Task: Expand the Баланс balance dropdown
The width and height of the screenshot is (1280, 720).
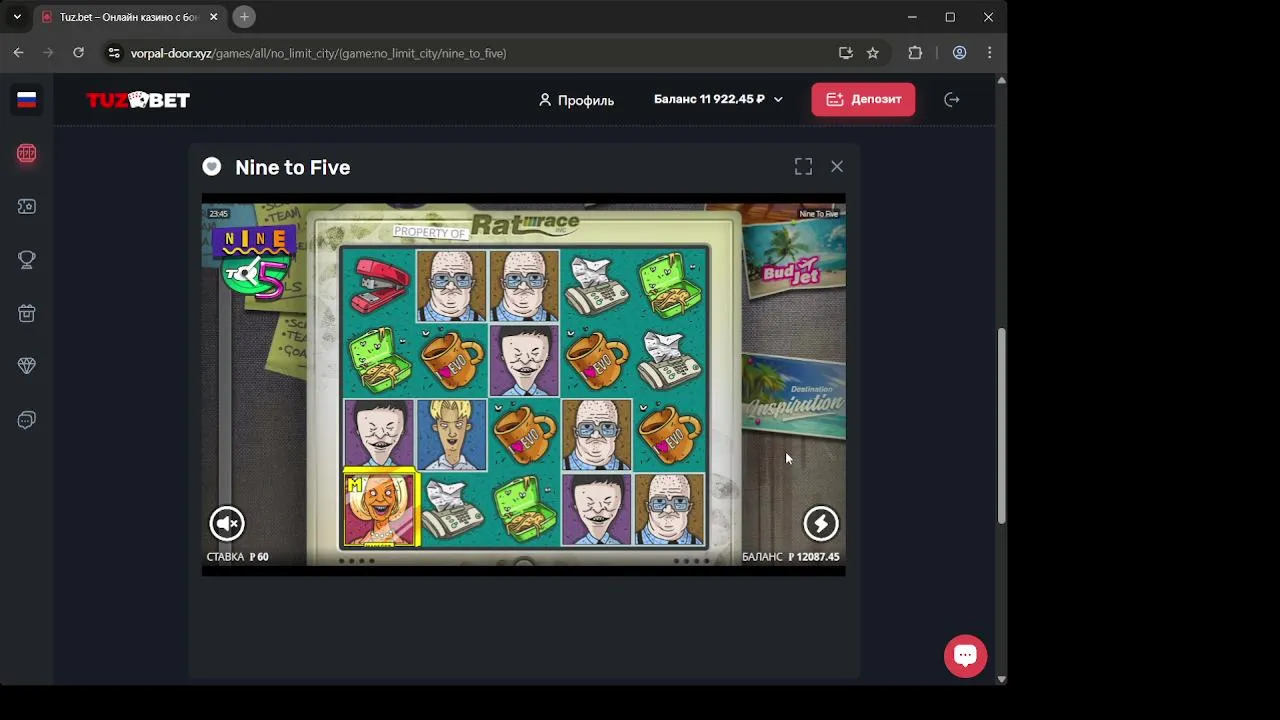Action: [718, 99]
